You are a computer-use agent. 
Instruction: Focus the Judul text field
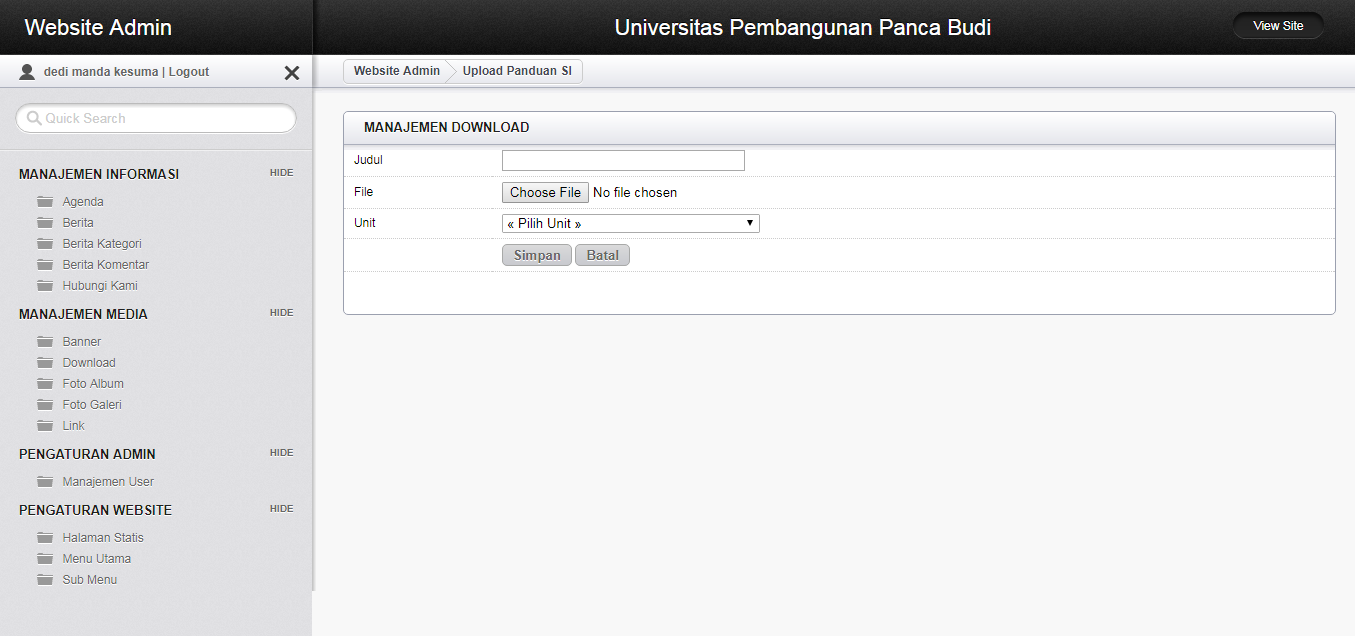(x=623, y=161)
